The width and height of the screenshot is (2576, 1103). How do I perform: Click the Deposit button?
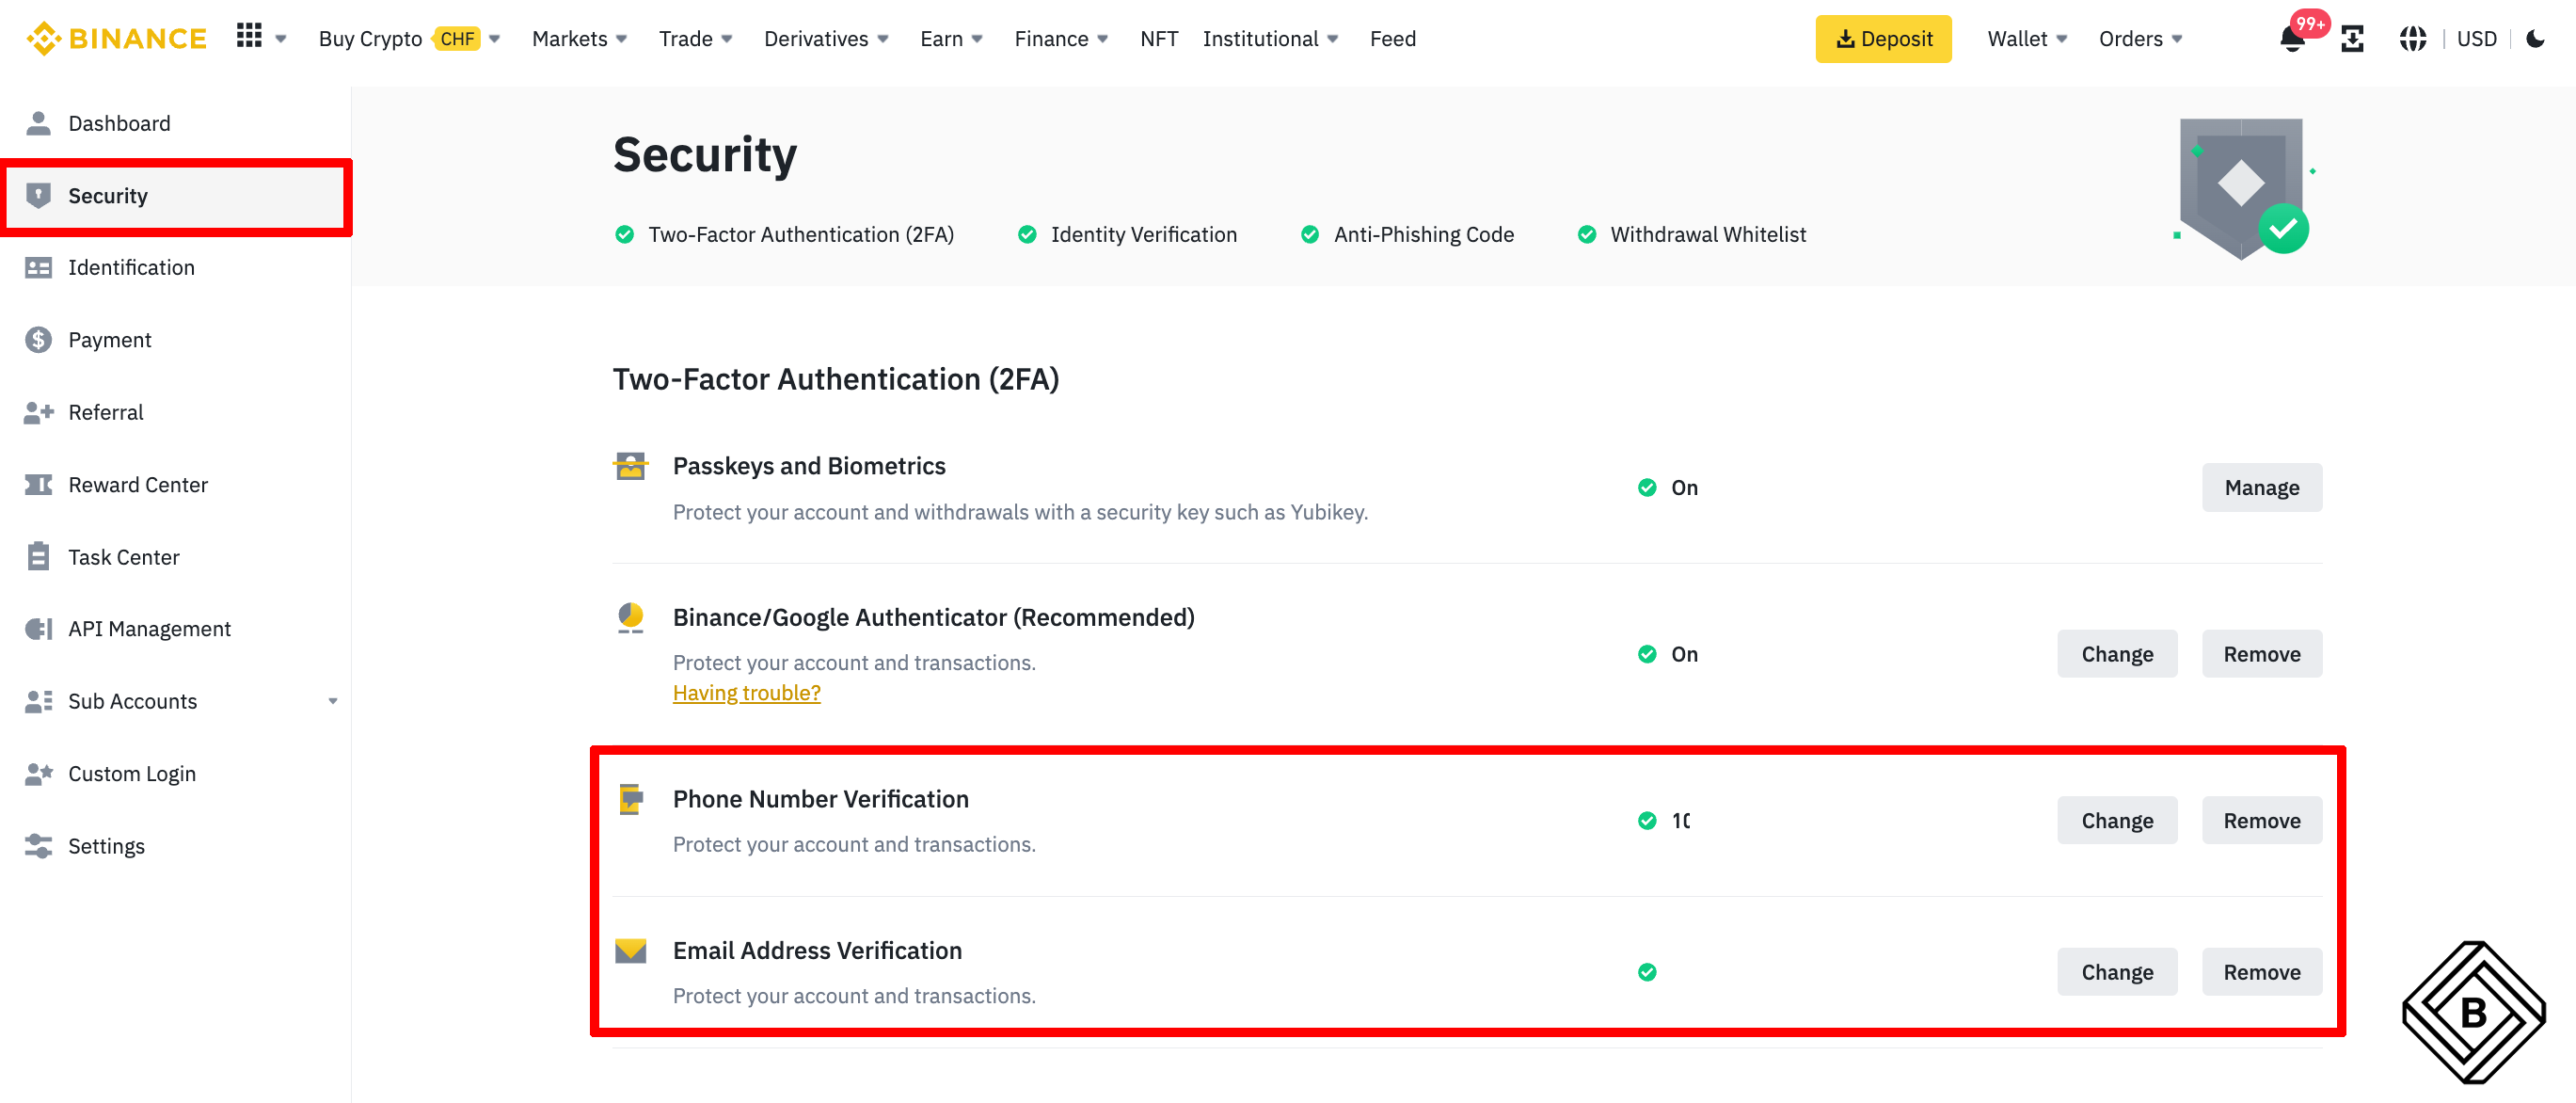[1883, 39]
